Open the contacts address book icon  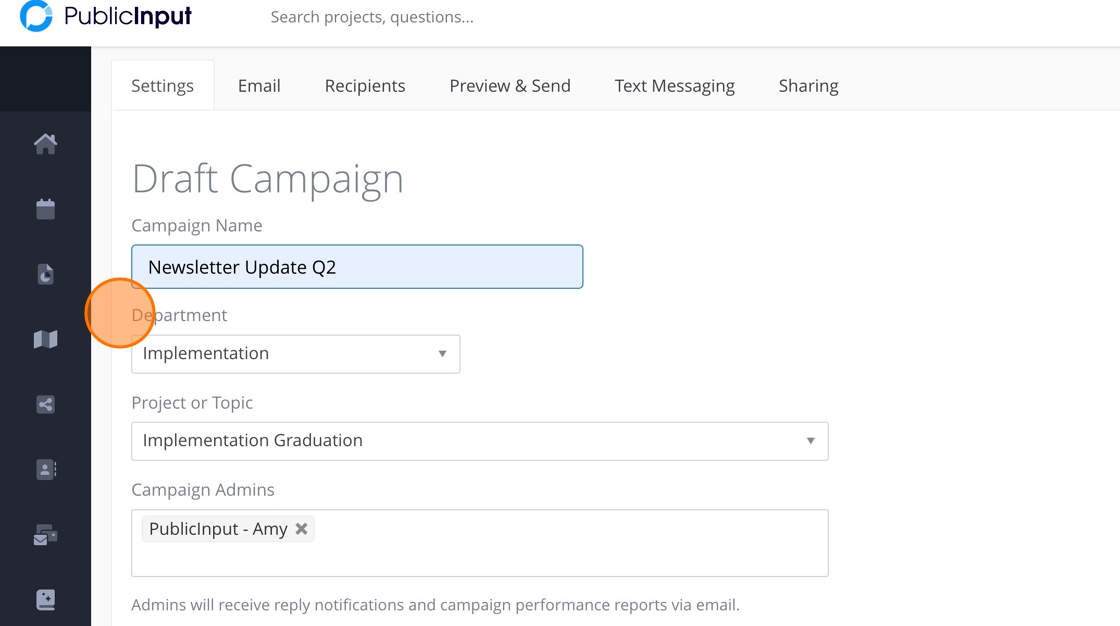pyautogui.click(x=45, y=470)
